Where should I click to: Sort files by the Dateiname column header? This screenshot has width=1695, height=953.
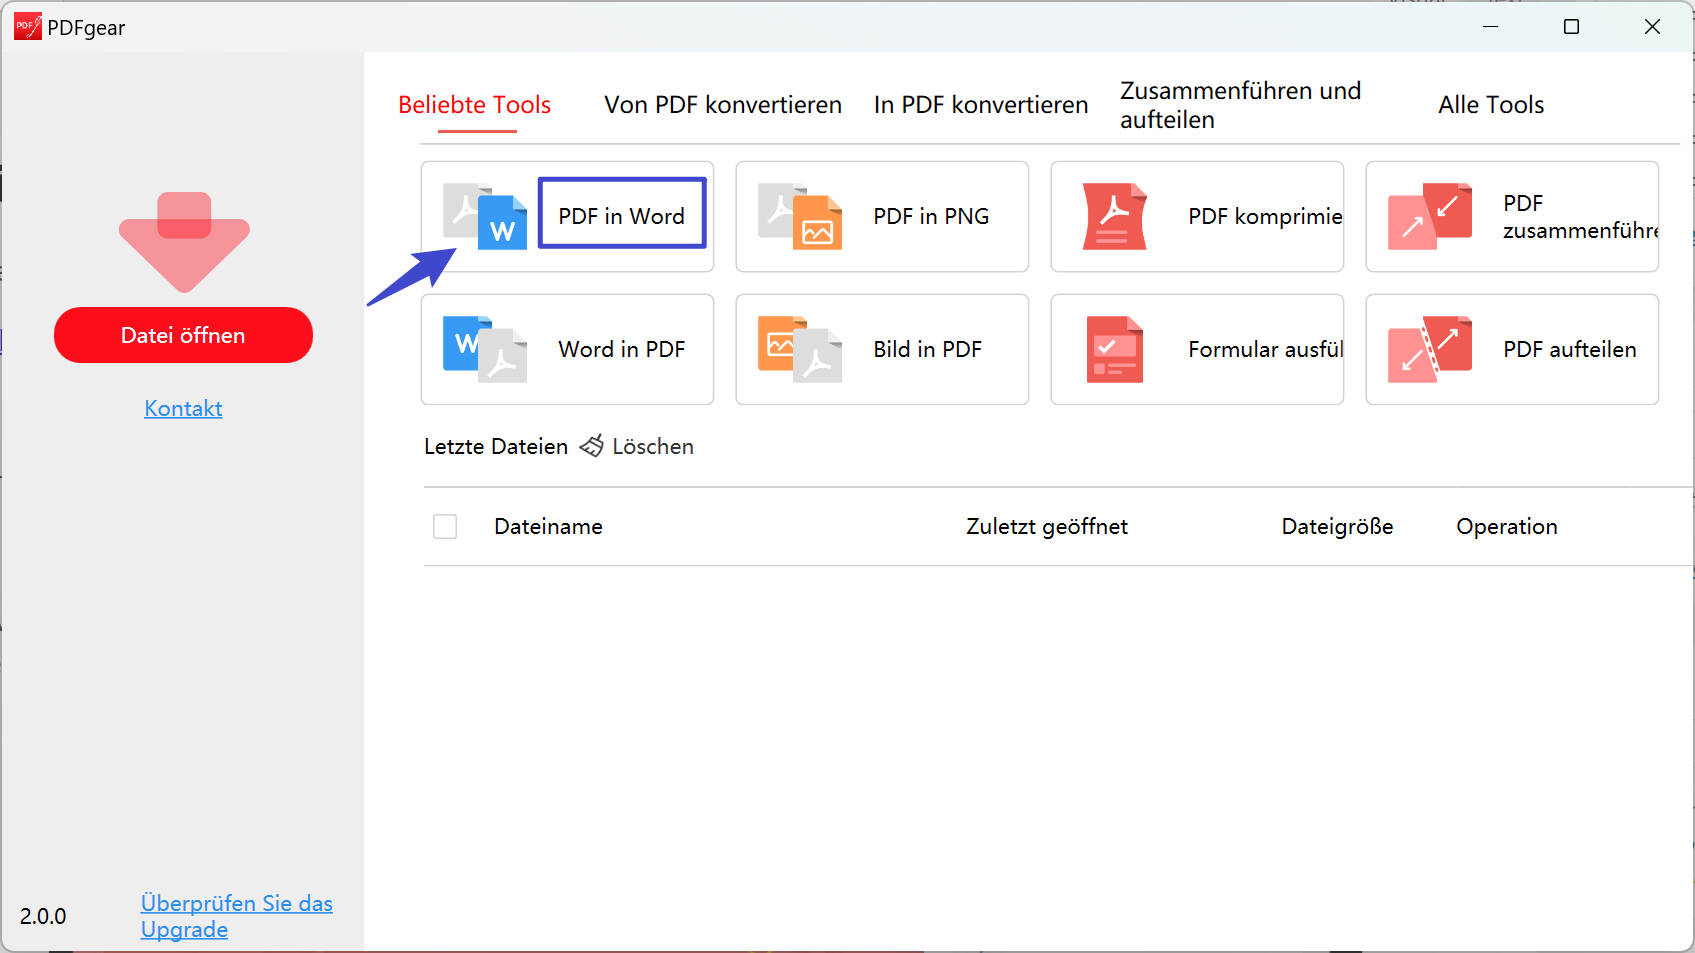547,526
